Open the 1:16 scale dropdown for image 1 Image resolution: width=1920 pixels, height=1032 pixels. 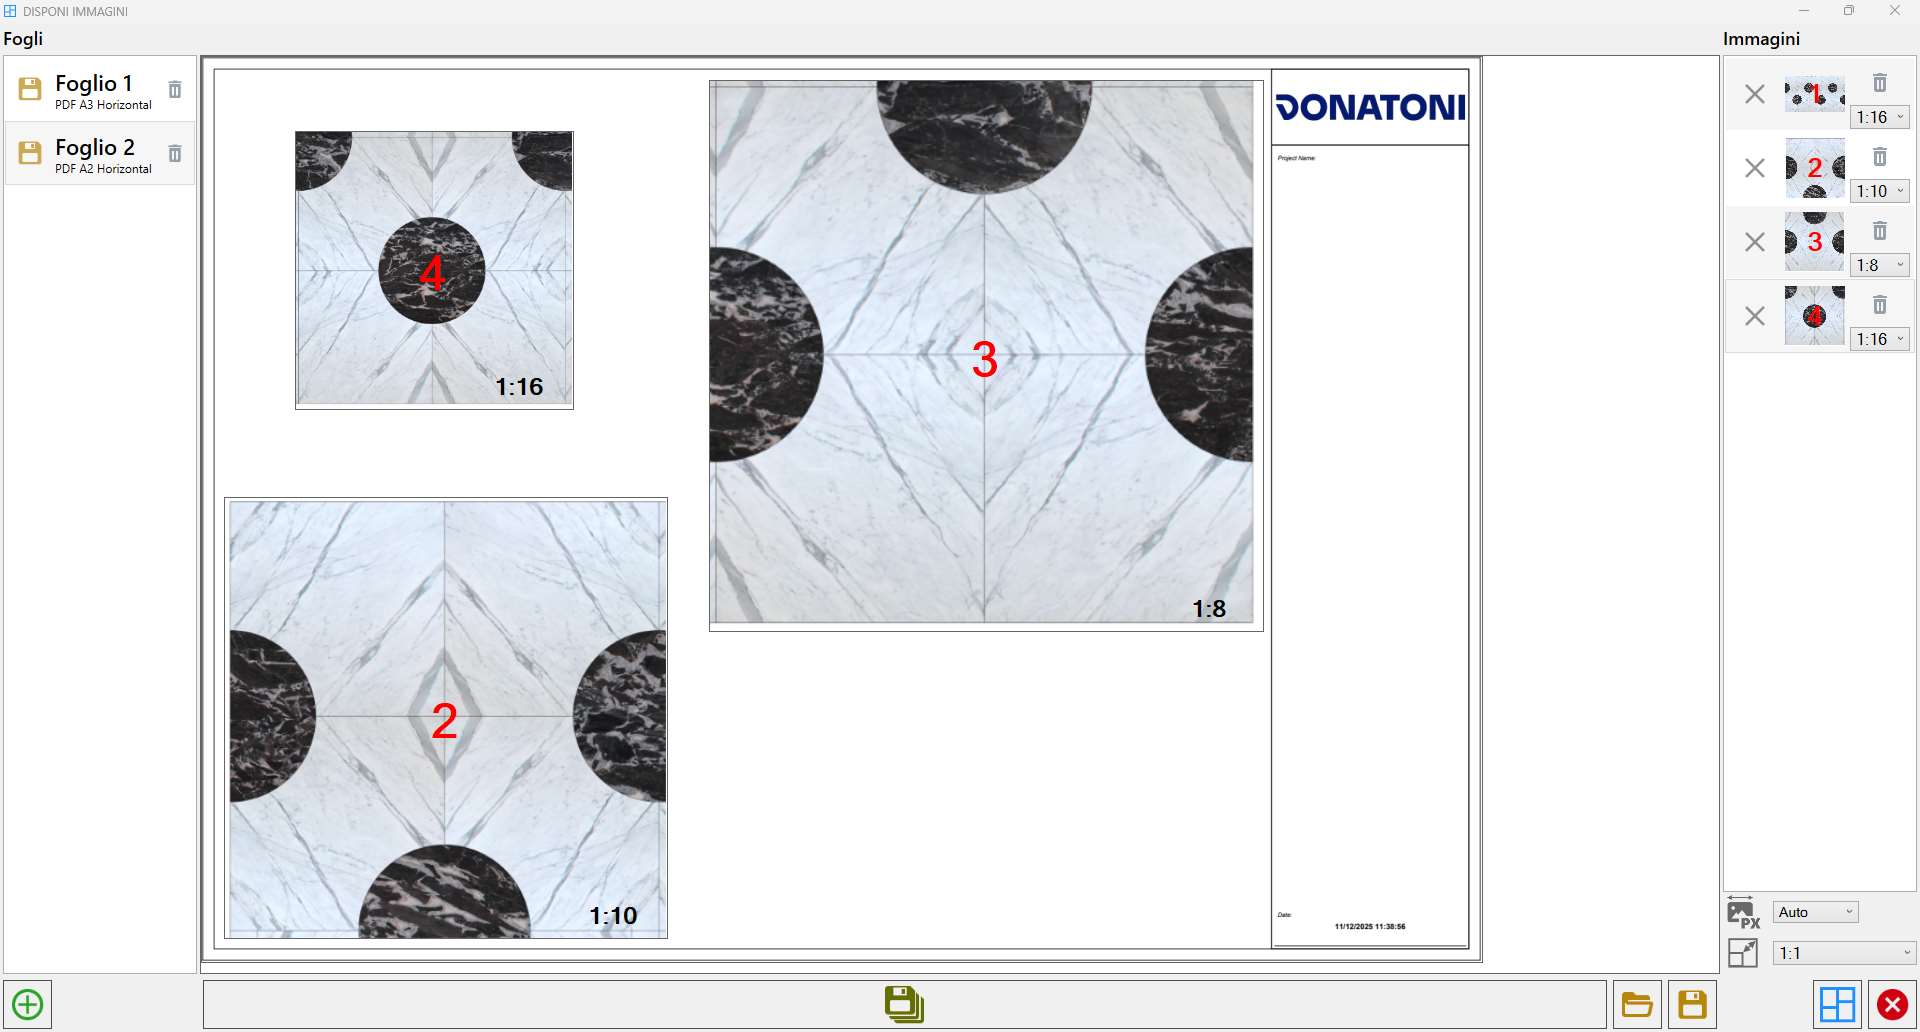point(1880,117)
